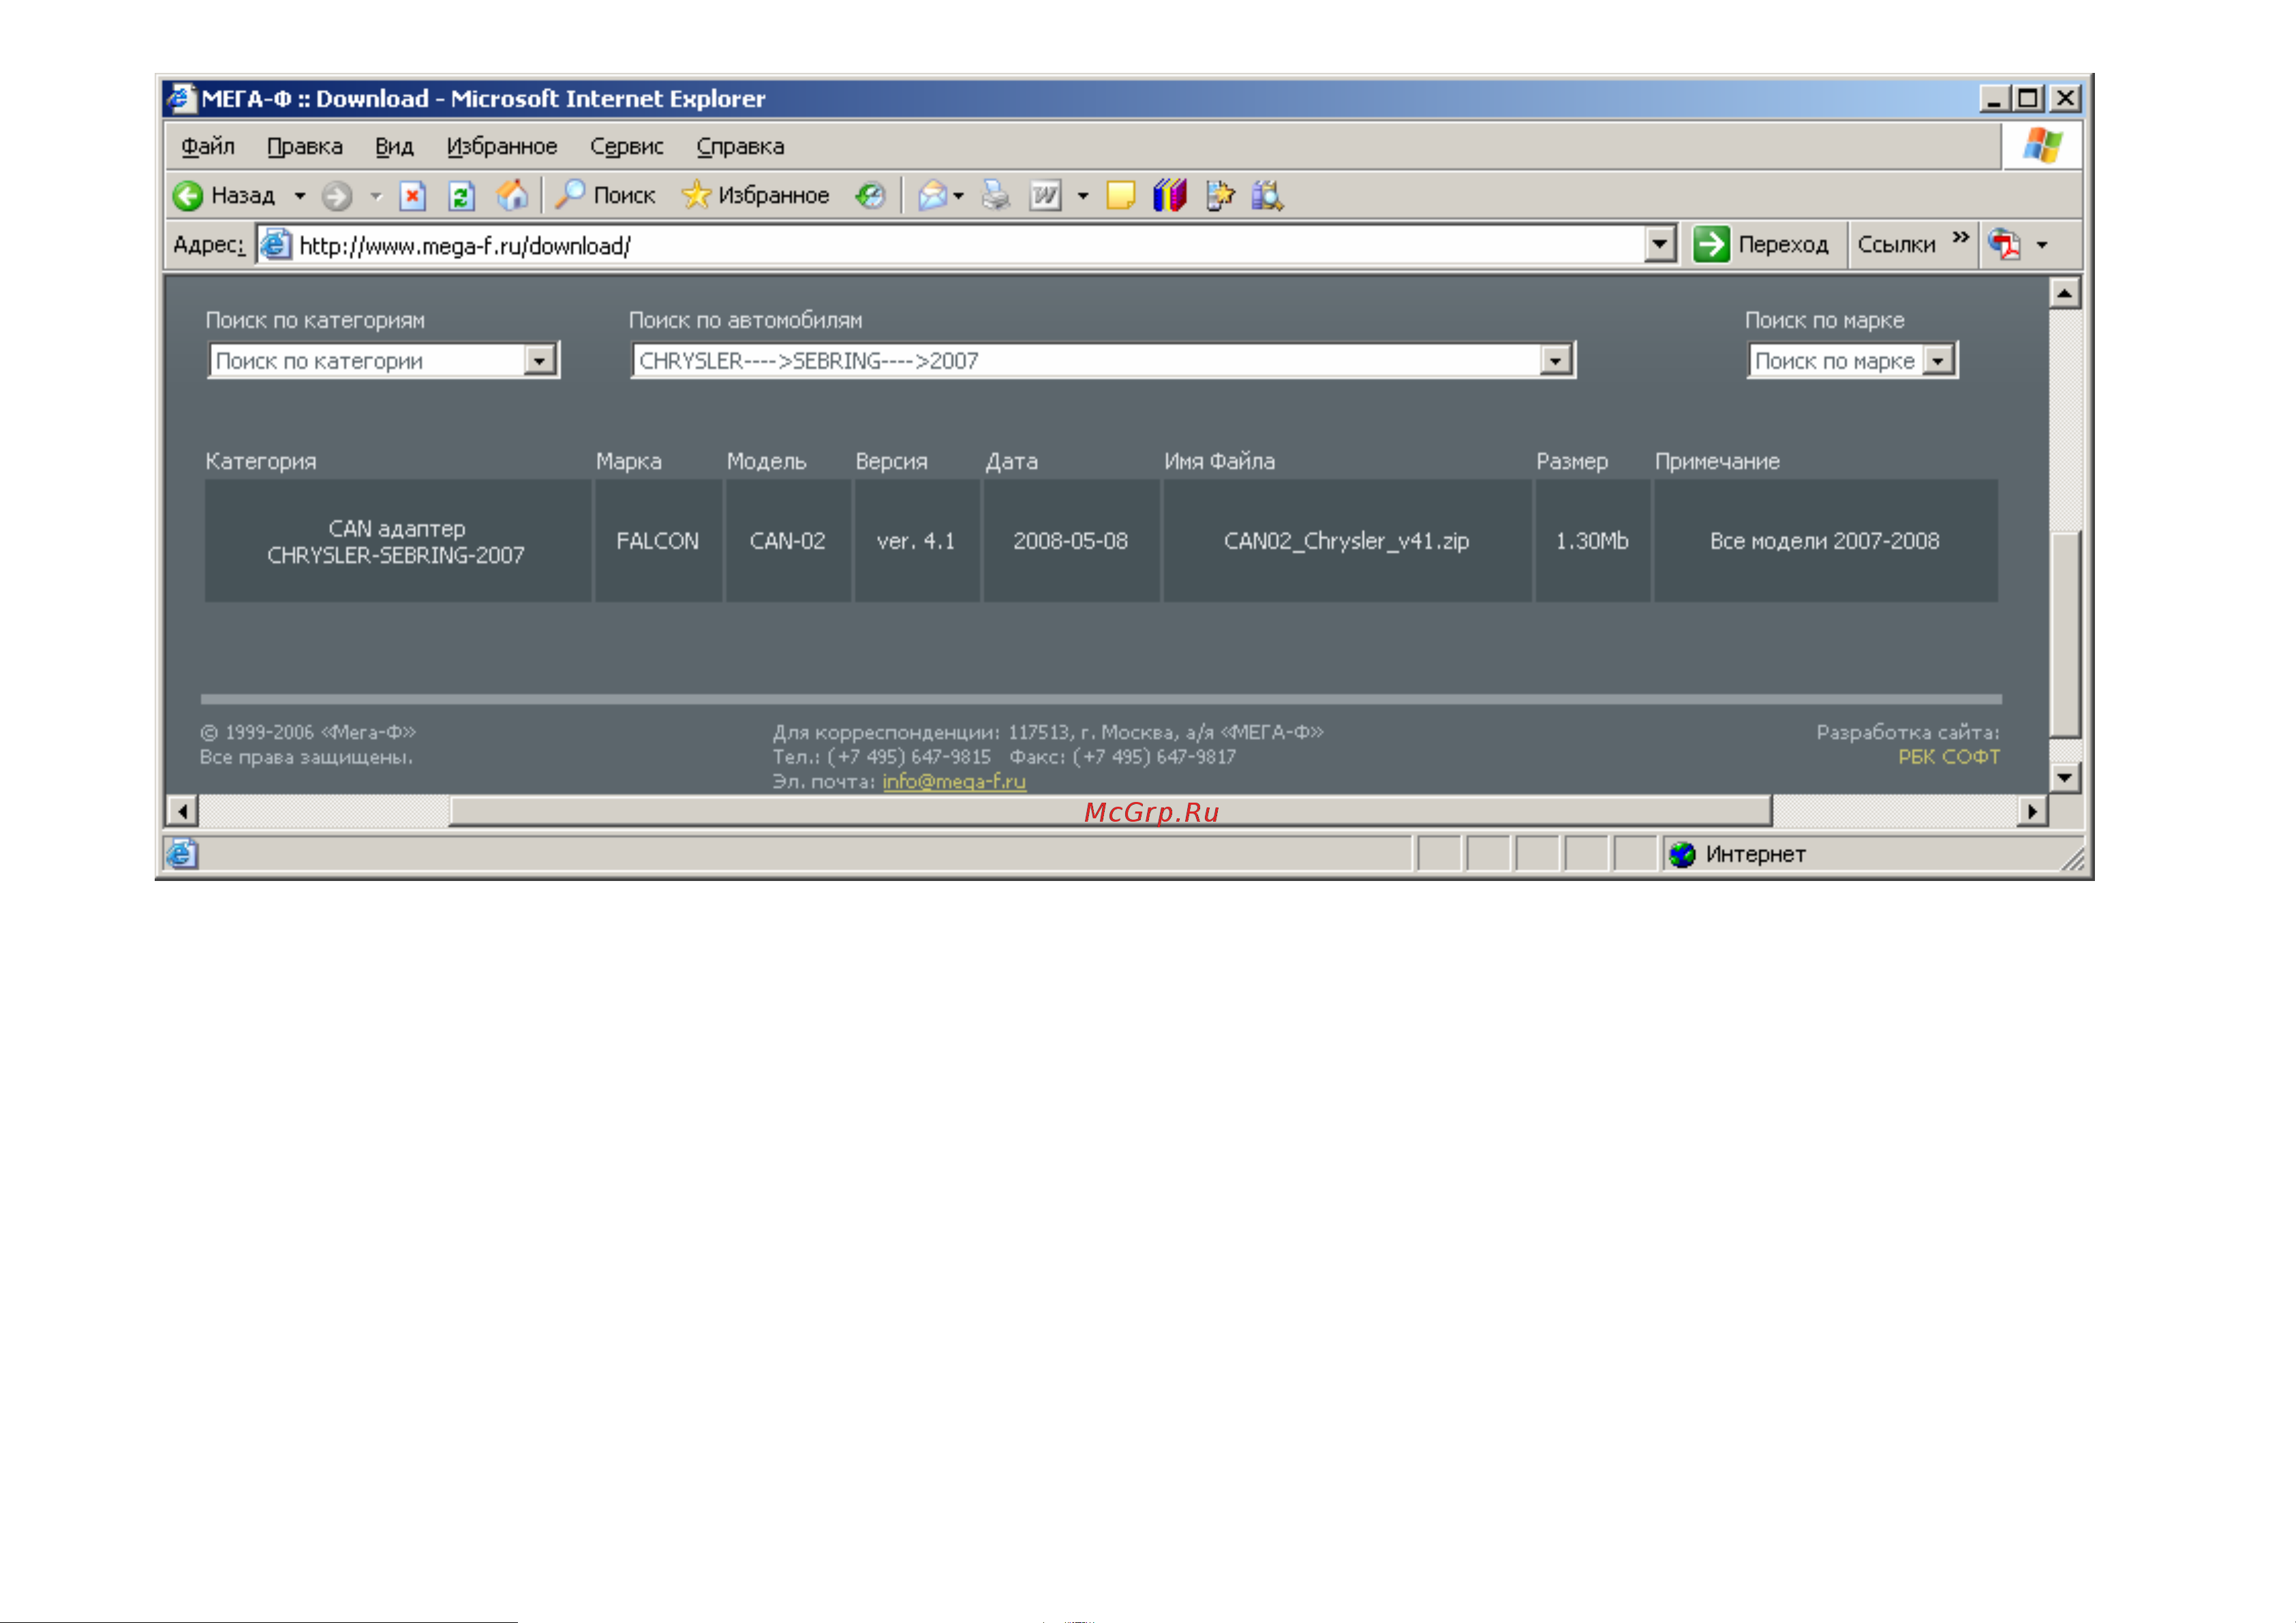
Task: Open Избранное favorites star toolbar button
Action: 755,195
